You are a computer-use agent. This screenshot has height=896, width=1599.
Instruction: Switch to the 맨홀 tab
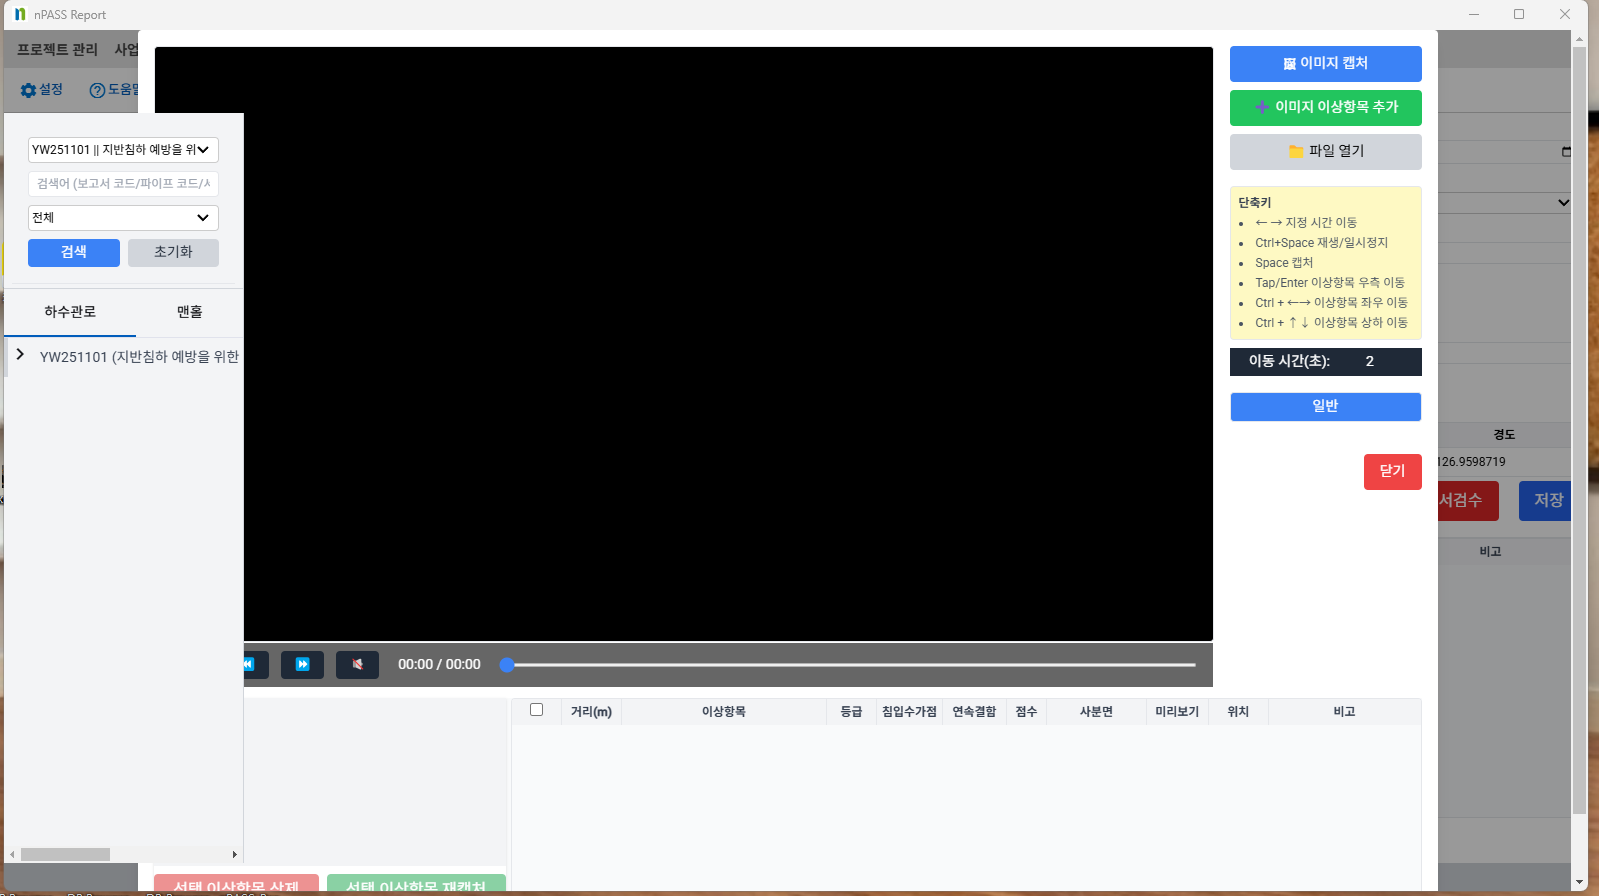(x=189, y=312)
